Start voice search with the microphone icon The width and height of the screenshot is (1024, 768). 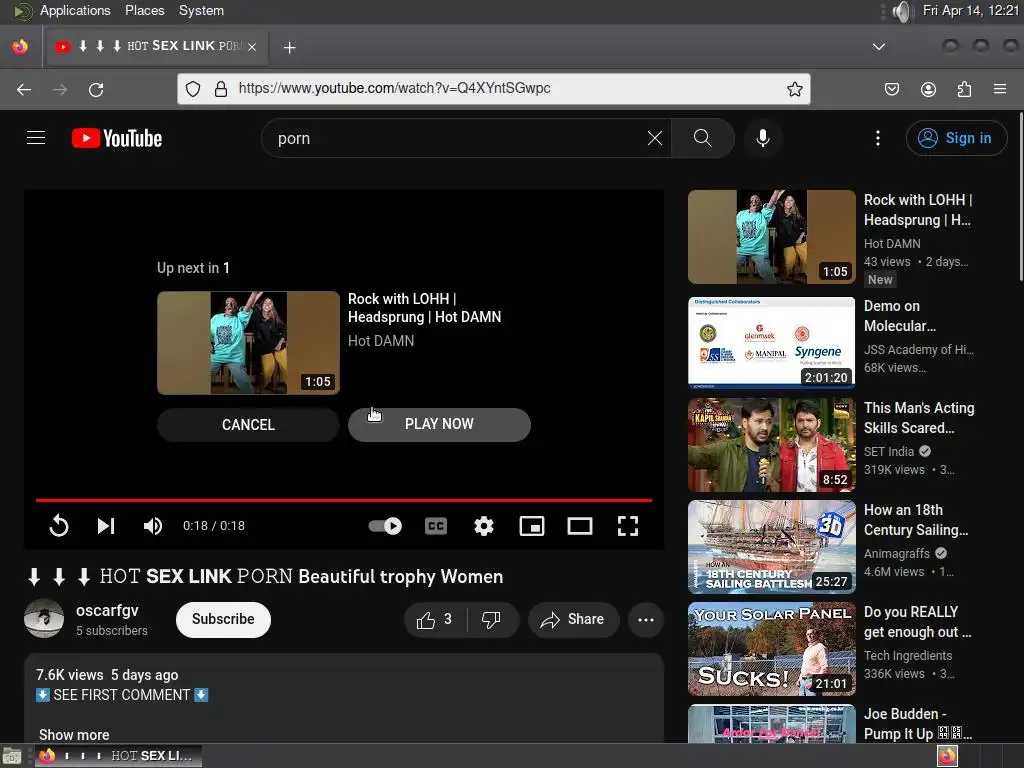pos(763,138)
